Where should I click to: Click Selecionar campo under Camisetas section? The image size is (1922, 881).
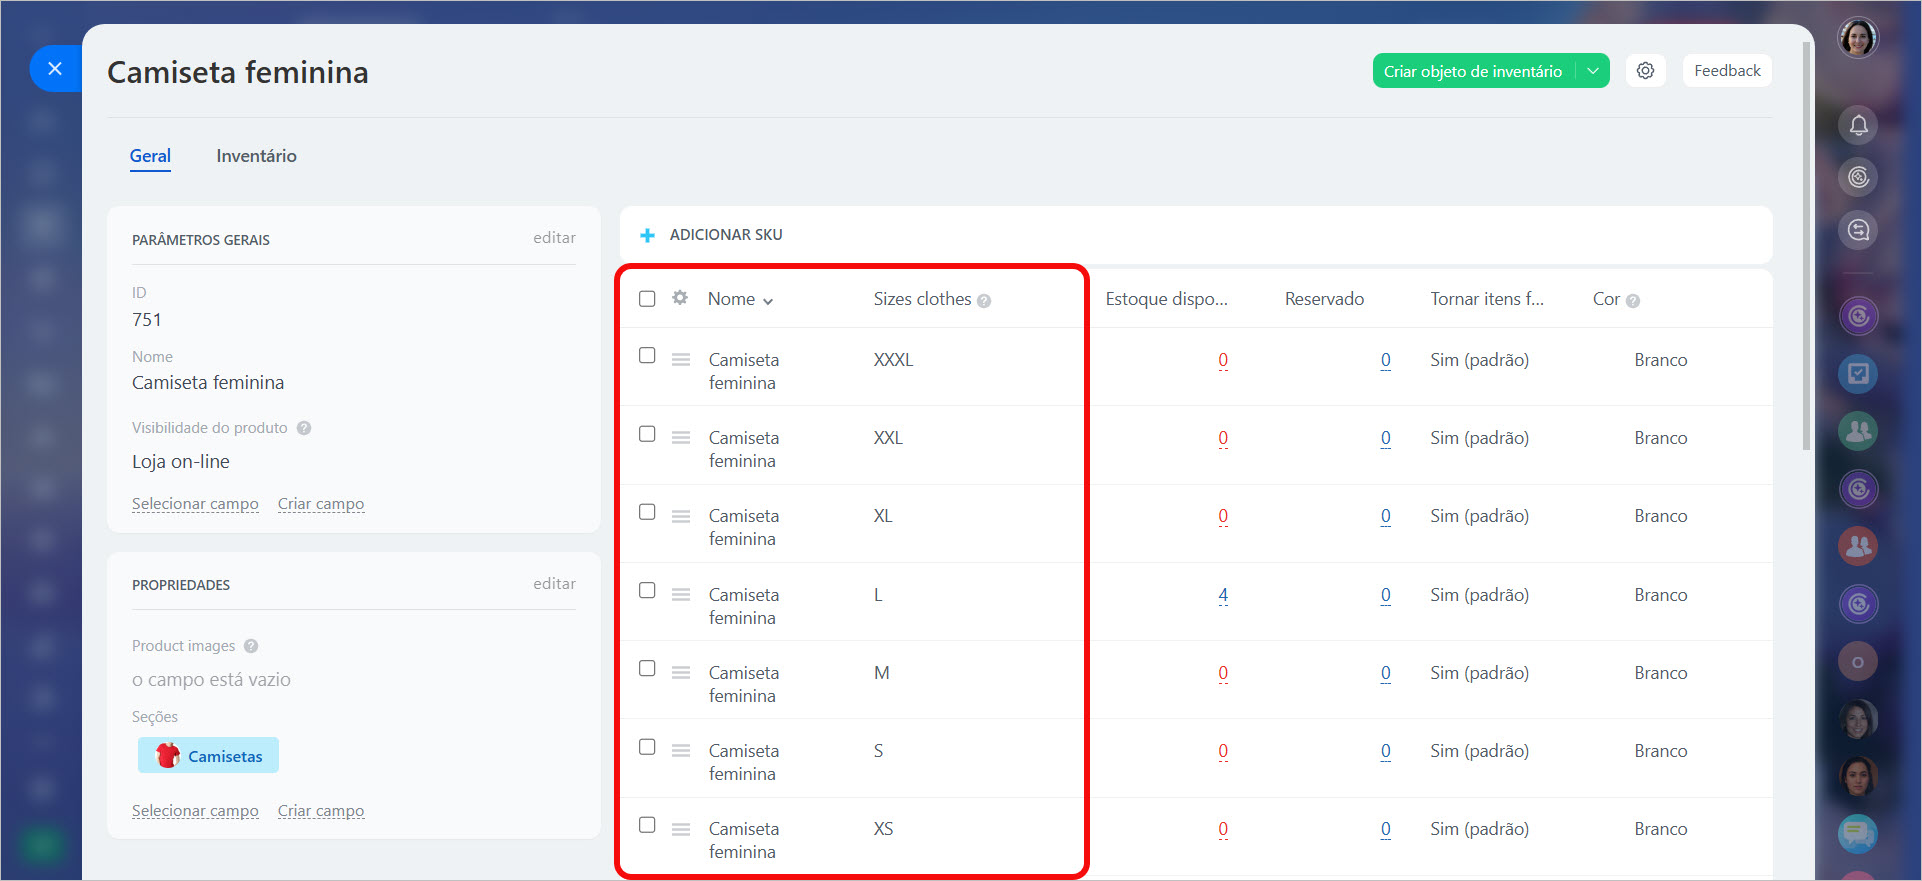(x=195, y=811)
